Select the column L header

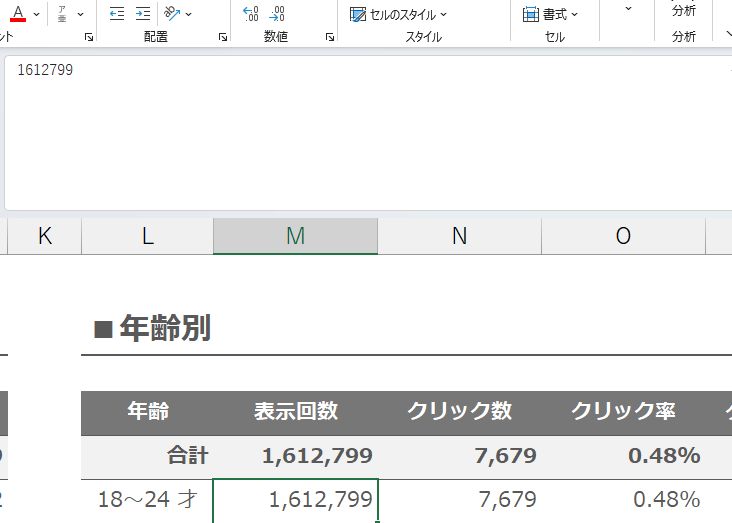click(x=147, y=236)
